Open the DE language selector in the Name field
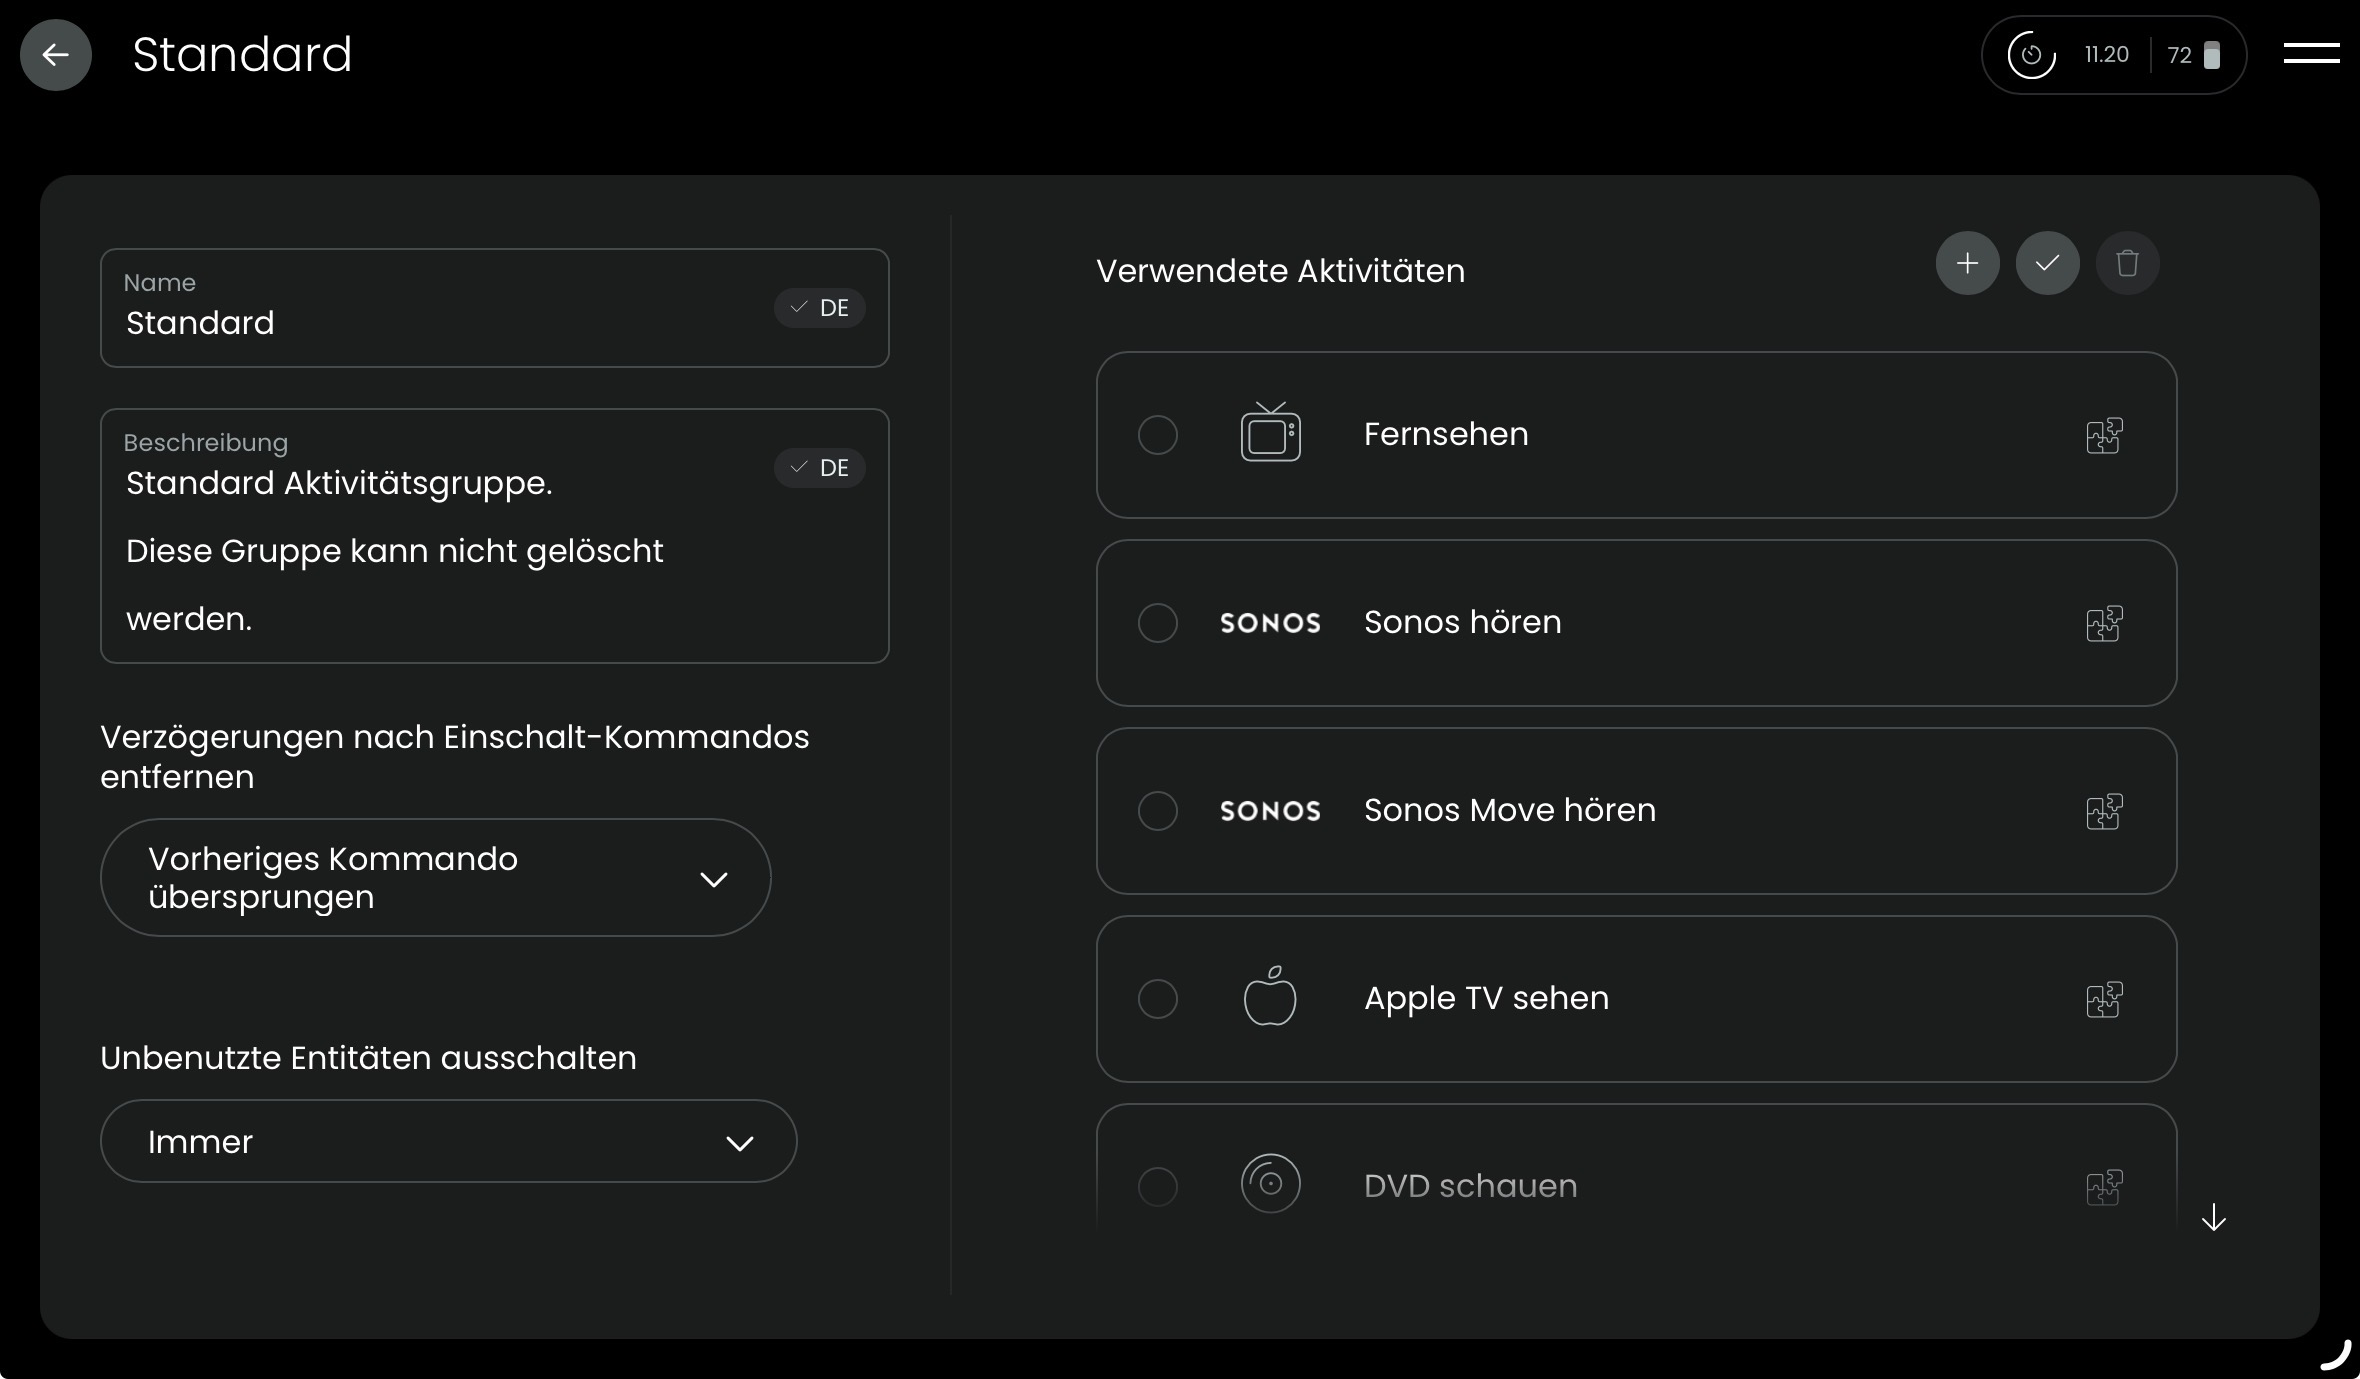Viewport: 2360px width, 1379px height. (820, 308)
